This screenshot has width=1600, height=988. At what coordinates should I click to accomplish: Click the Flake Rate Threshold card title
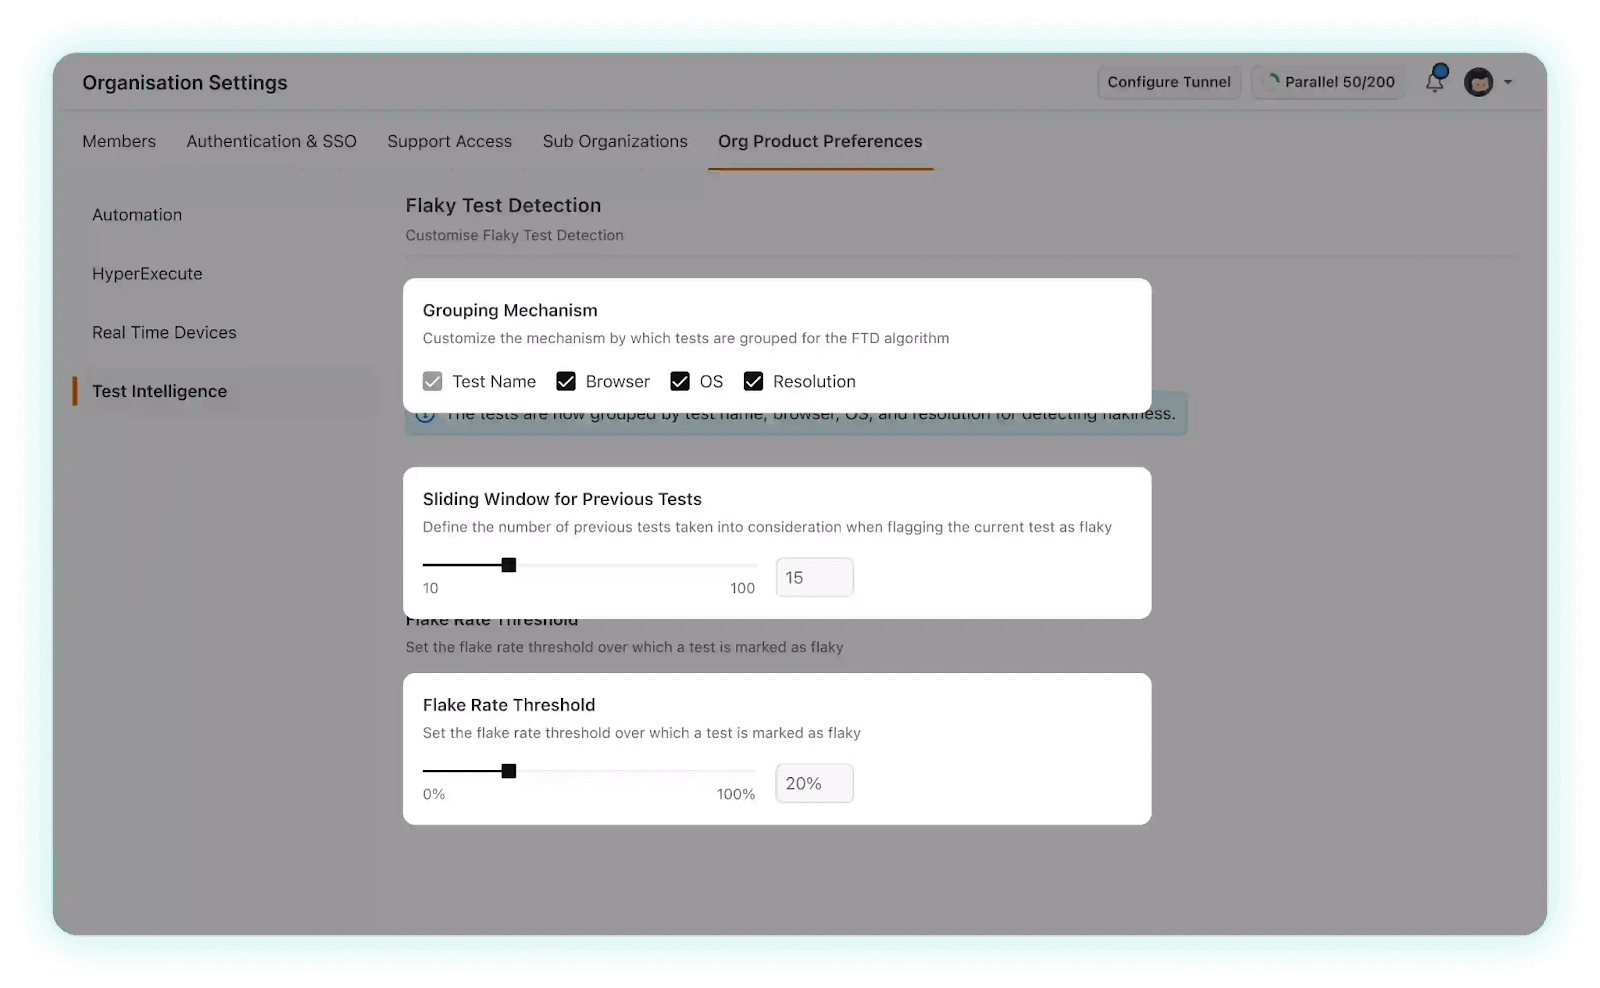click(509, 705)
